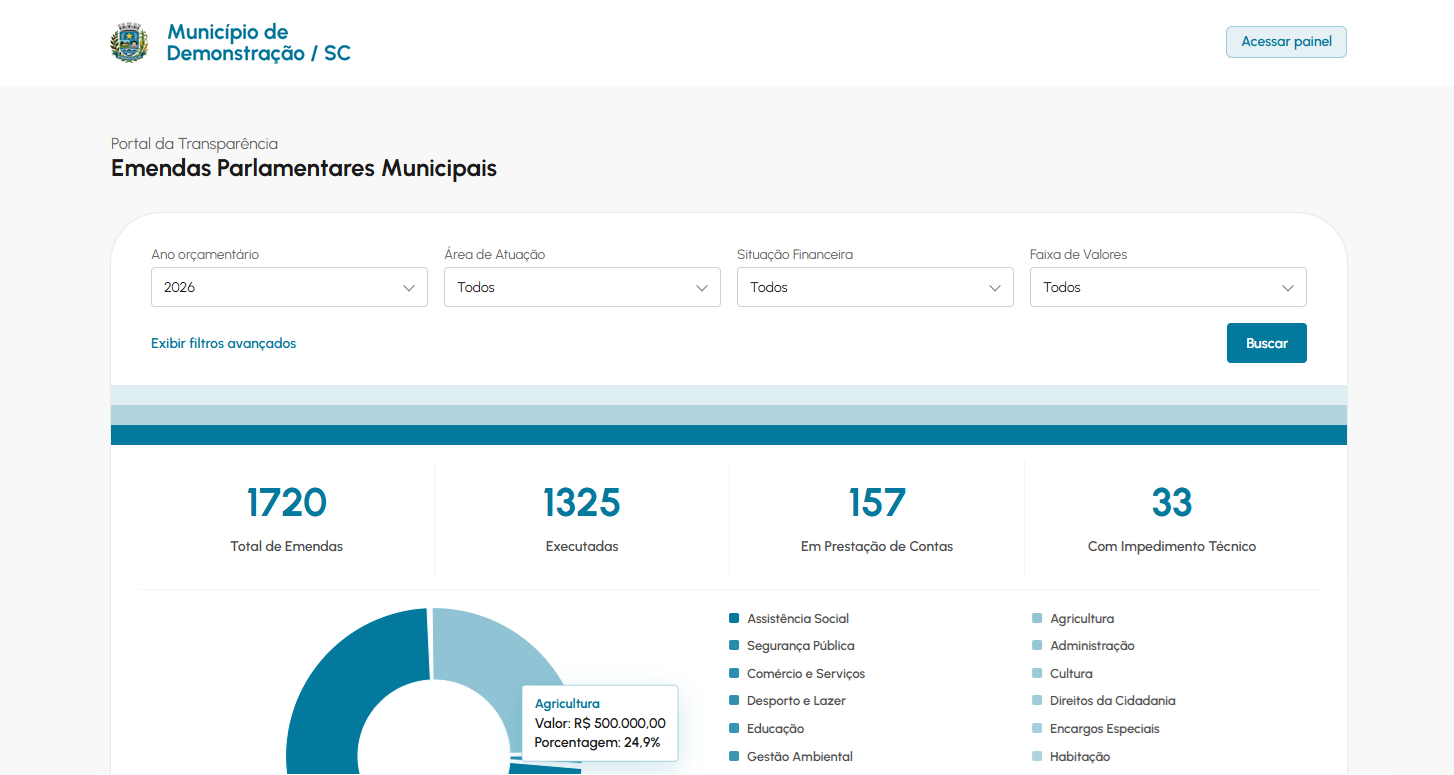1454x775 pixels.
Task: Toggle the Educação legend swatch
Action: [734, 729]
